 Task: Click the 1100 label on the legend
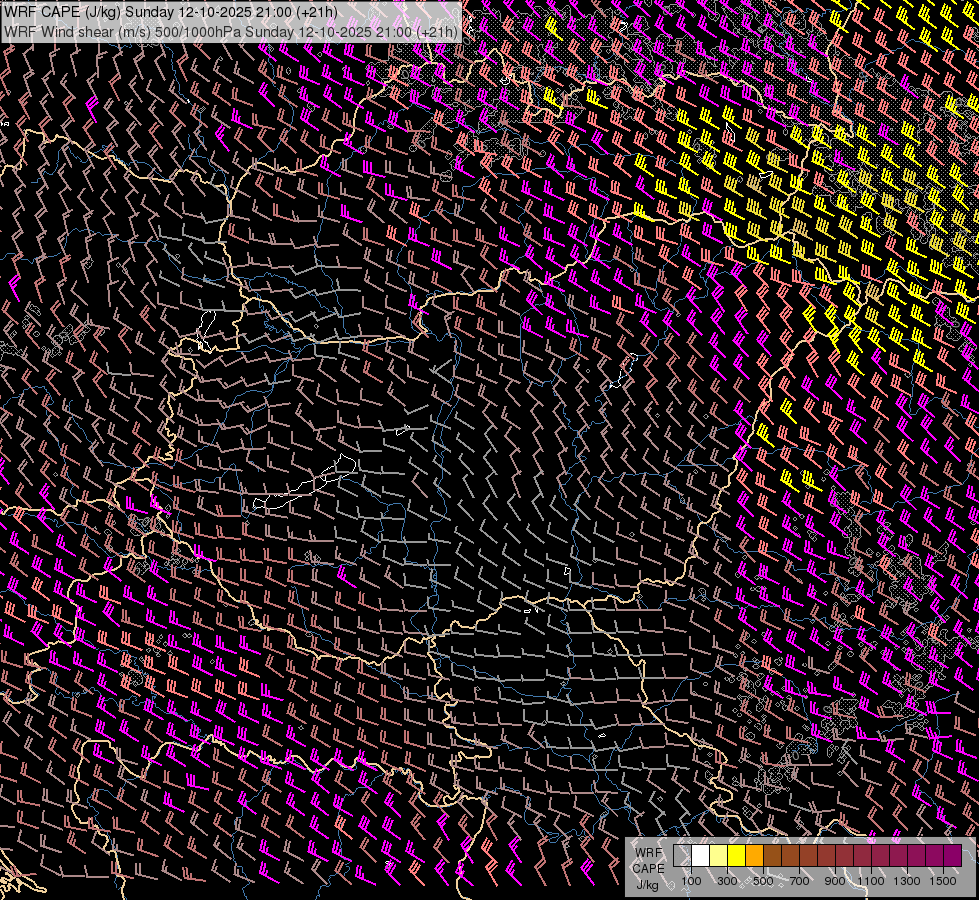click(x=871, y=881)
